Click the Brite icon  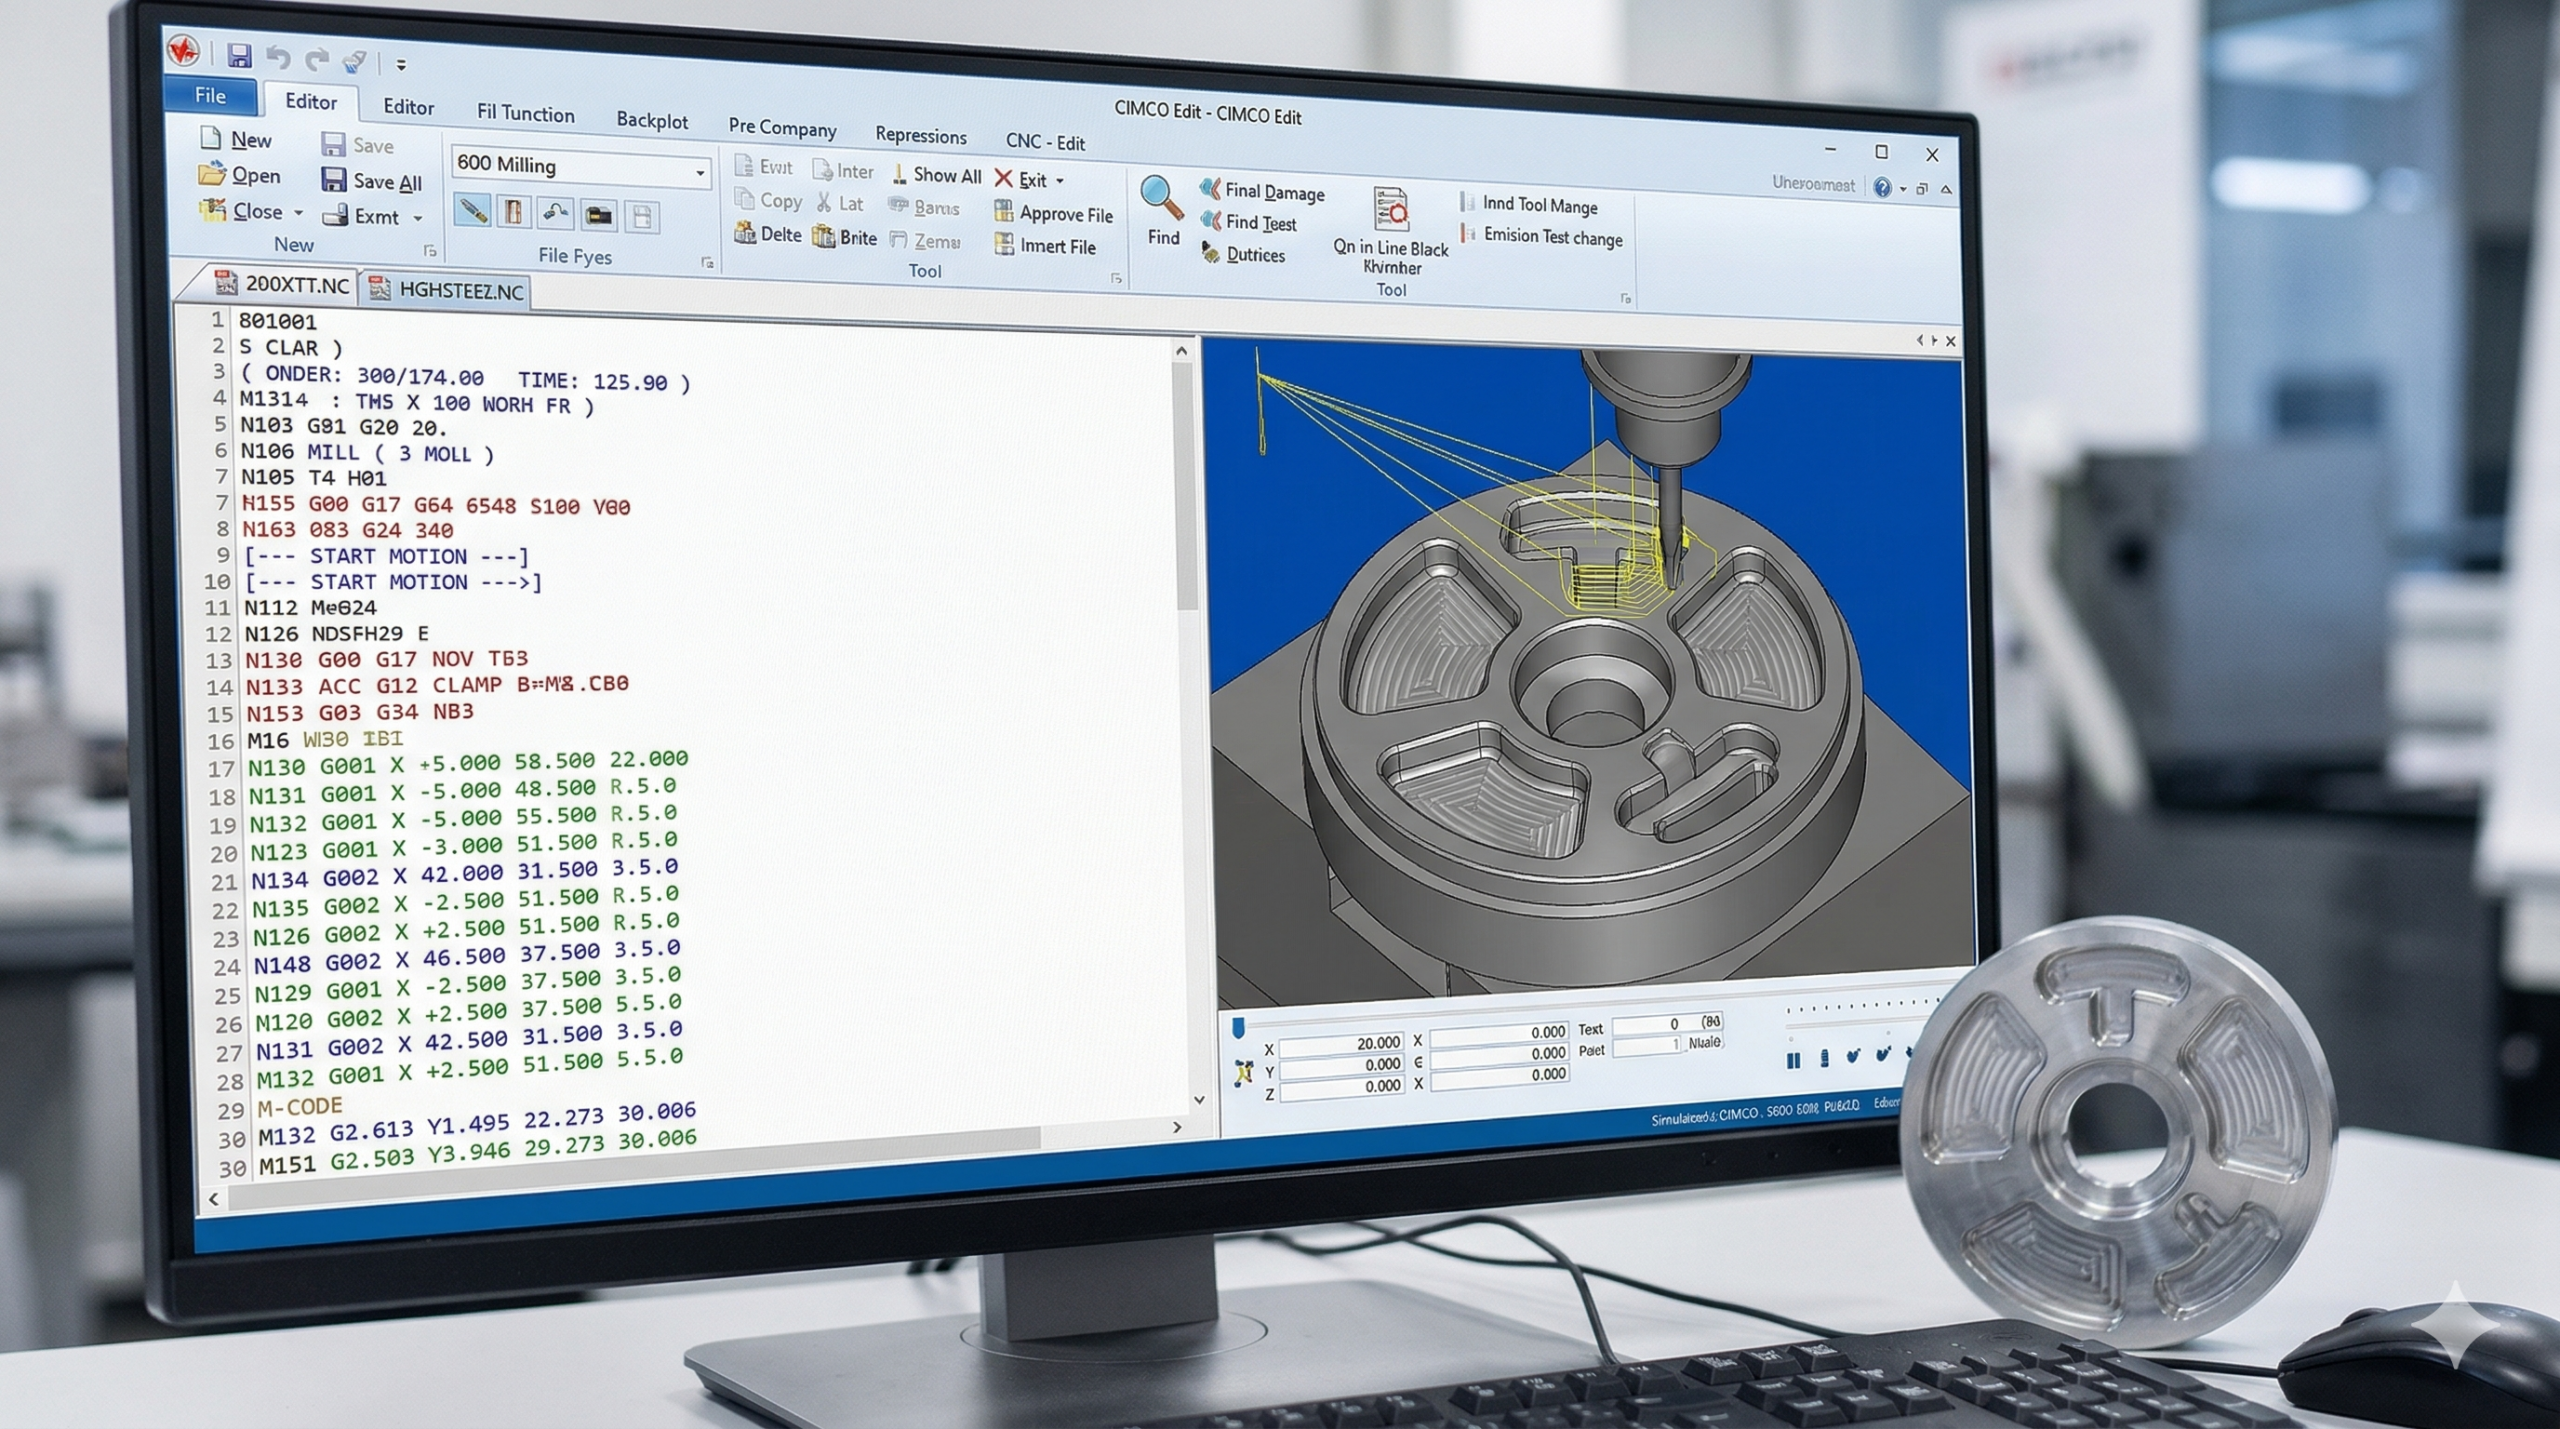click(824, 236)
